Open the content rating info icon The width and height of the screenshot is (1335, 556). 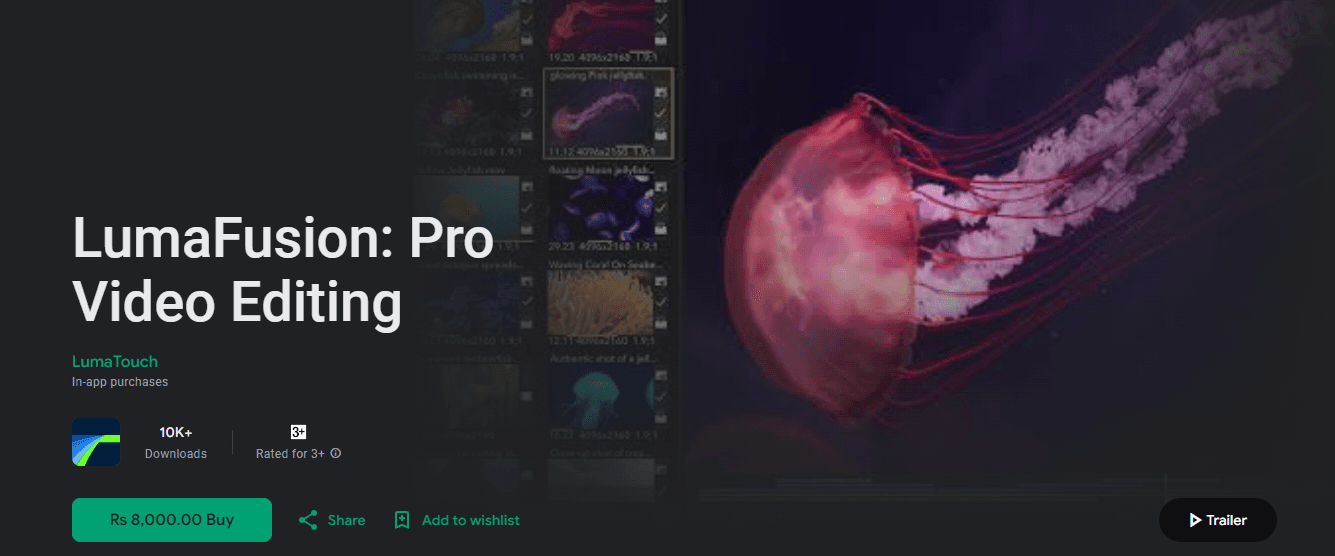pos(336,454)
